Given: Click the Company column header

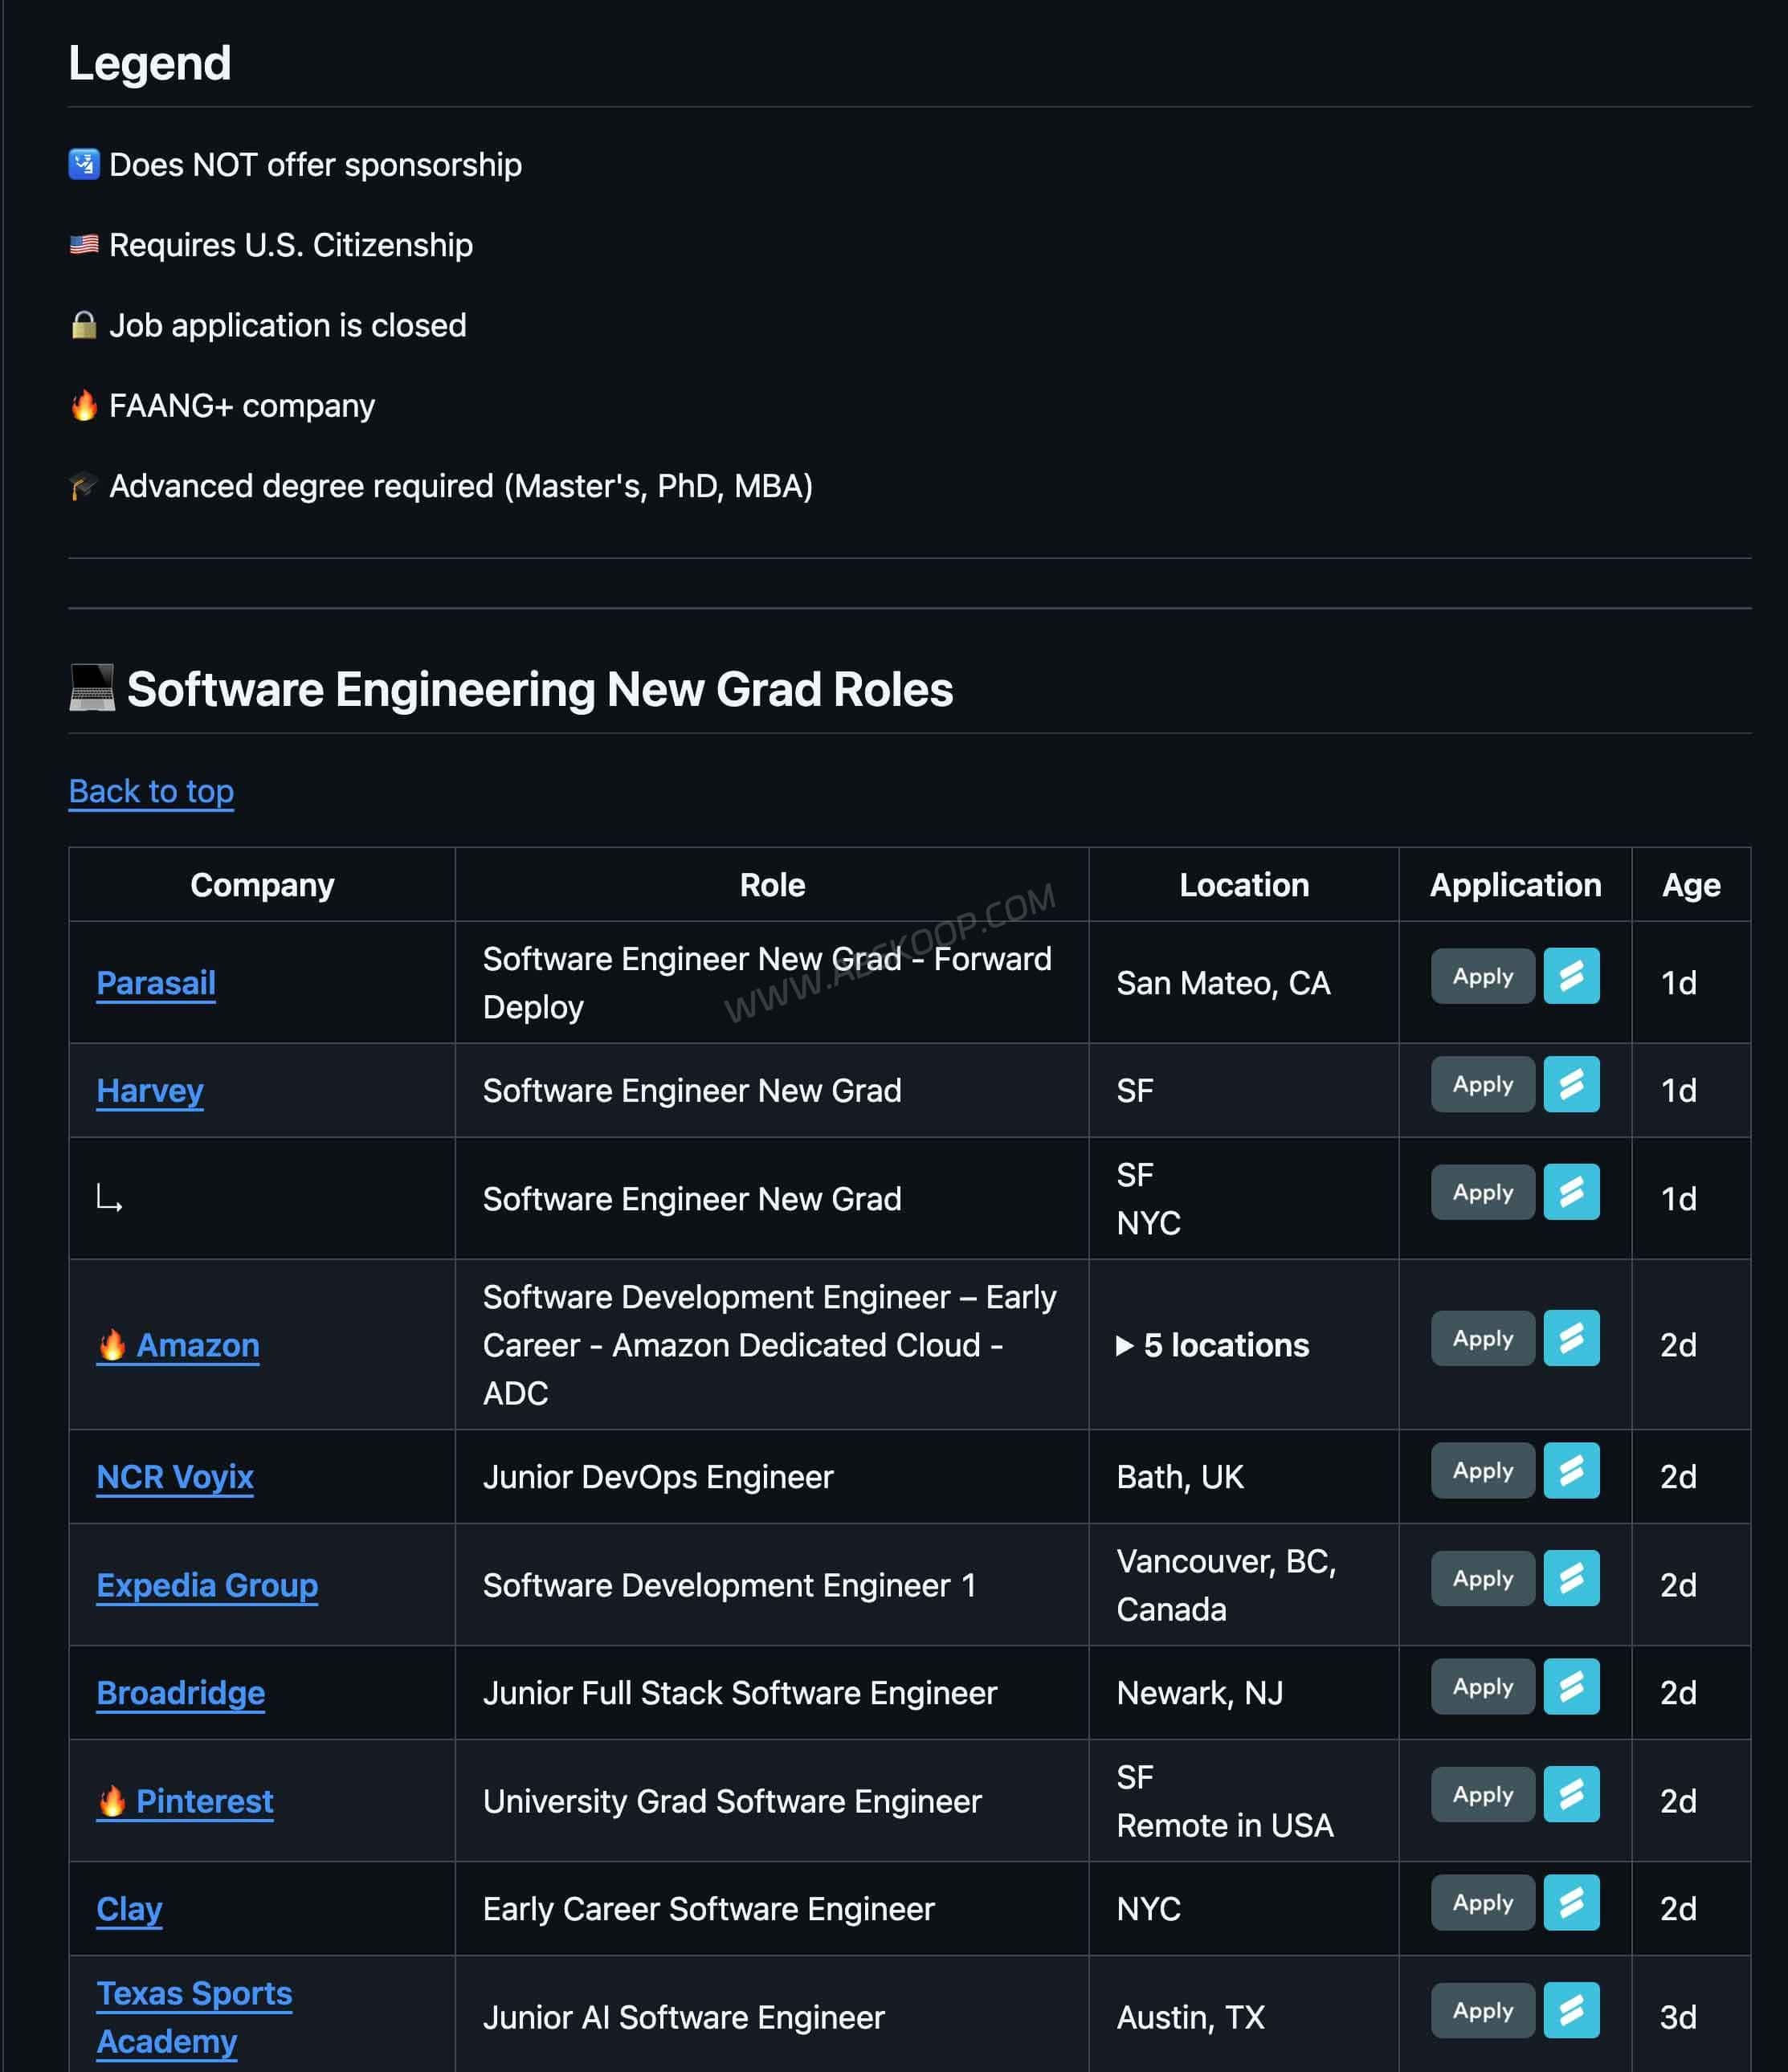Looking at the screenshot, I should pos(262,885).
